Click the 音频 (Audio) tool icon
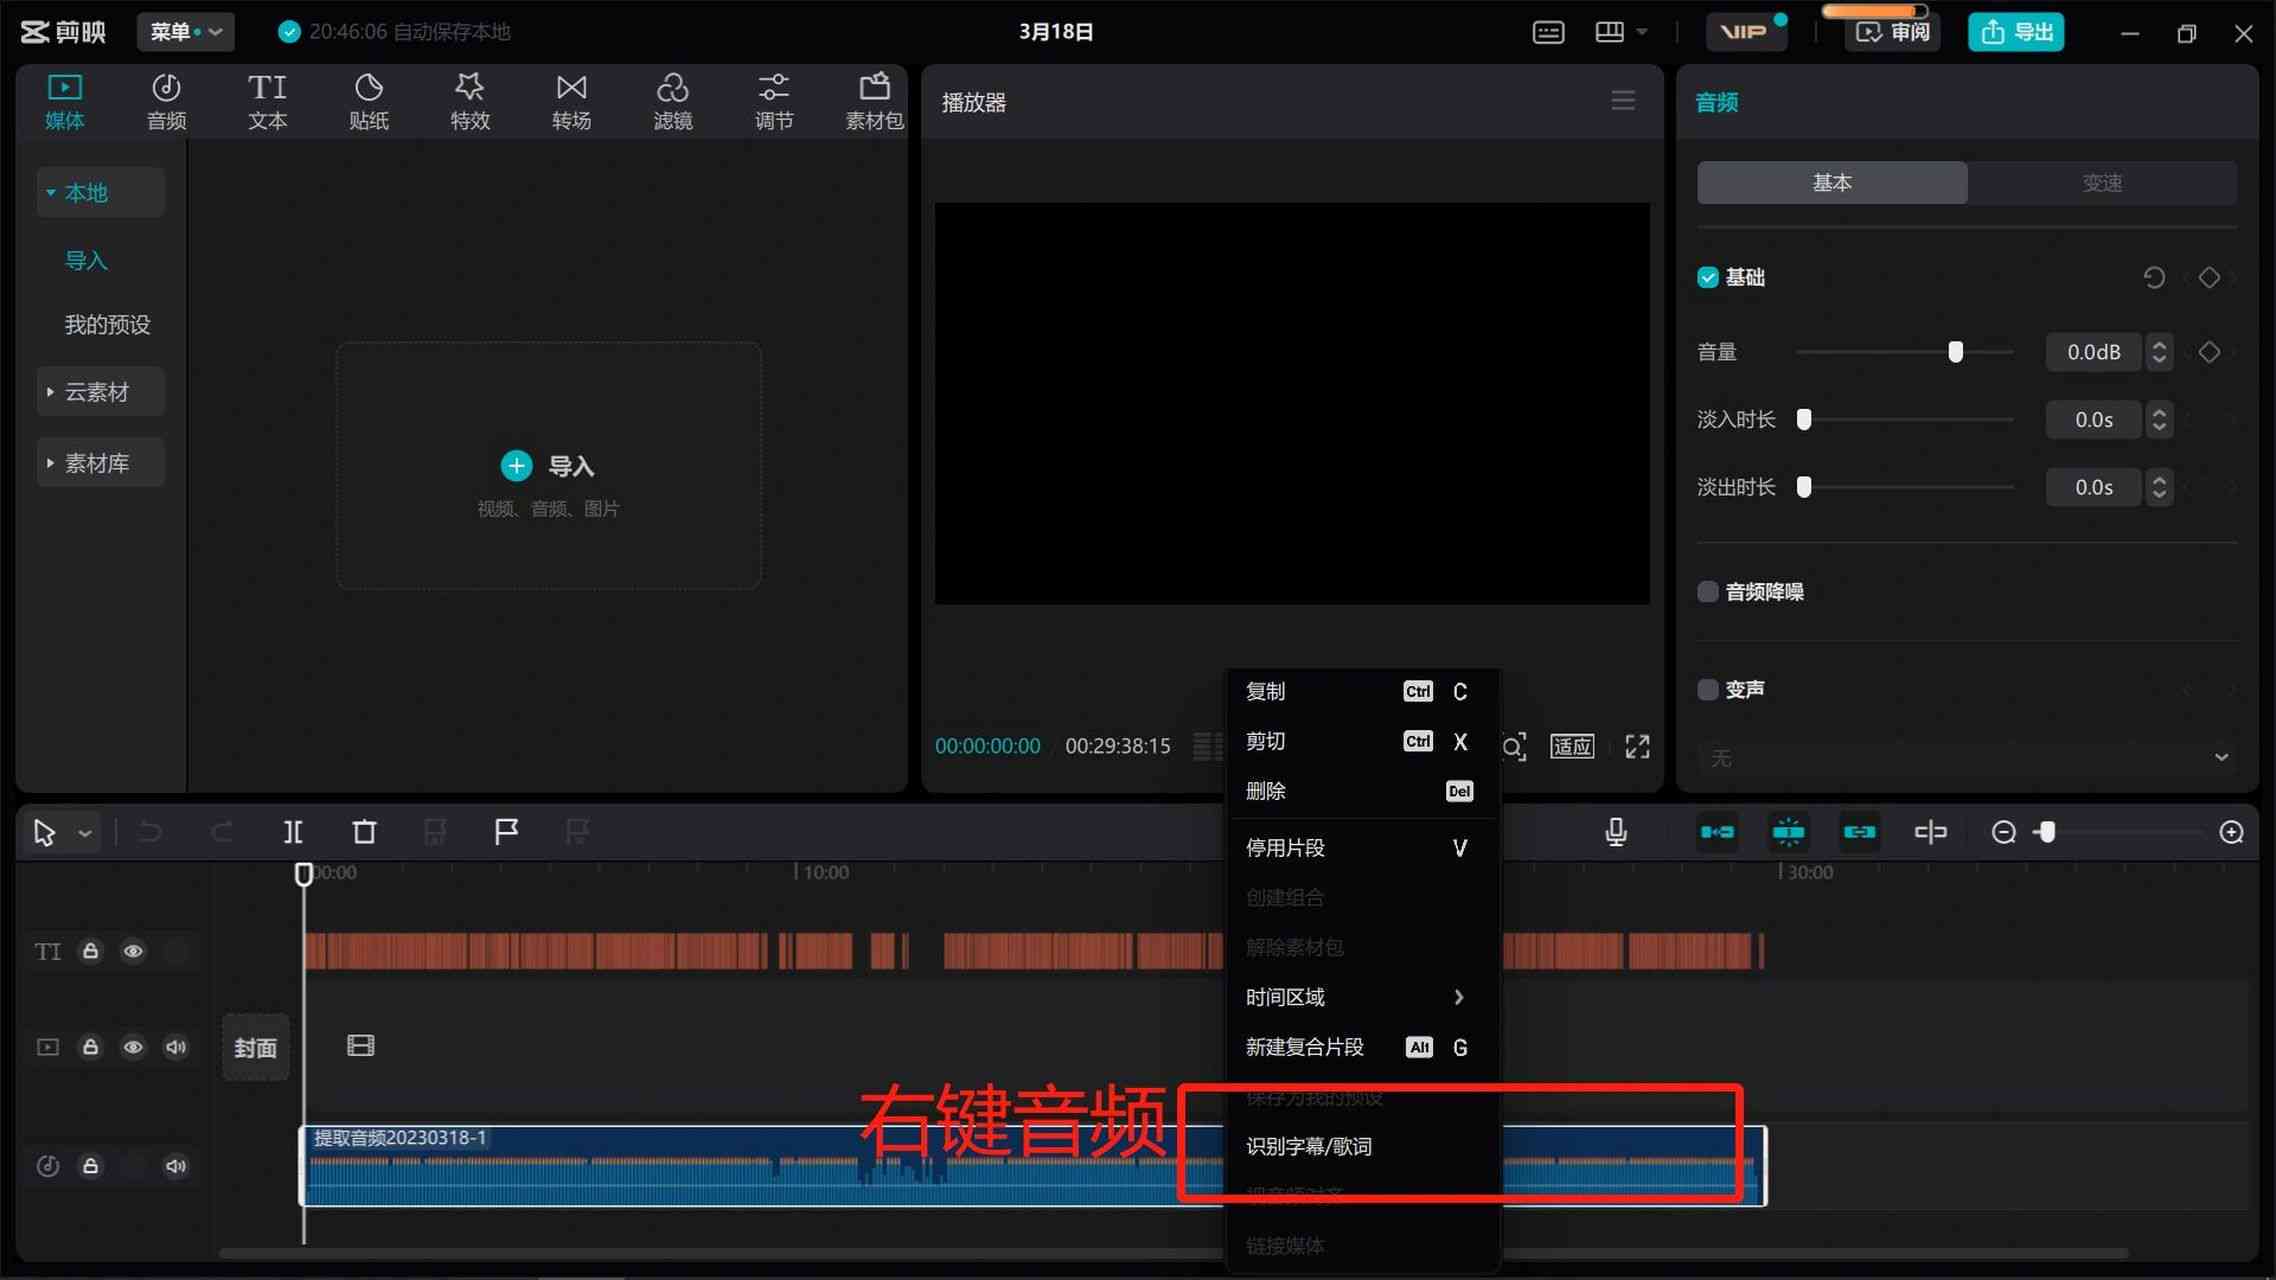 [166, 98]
